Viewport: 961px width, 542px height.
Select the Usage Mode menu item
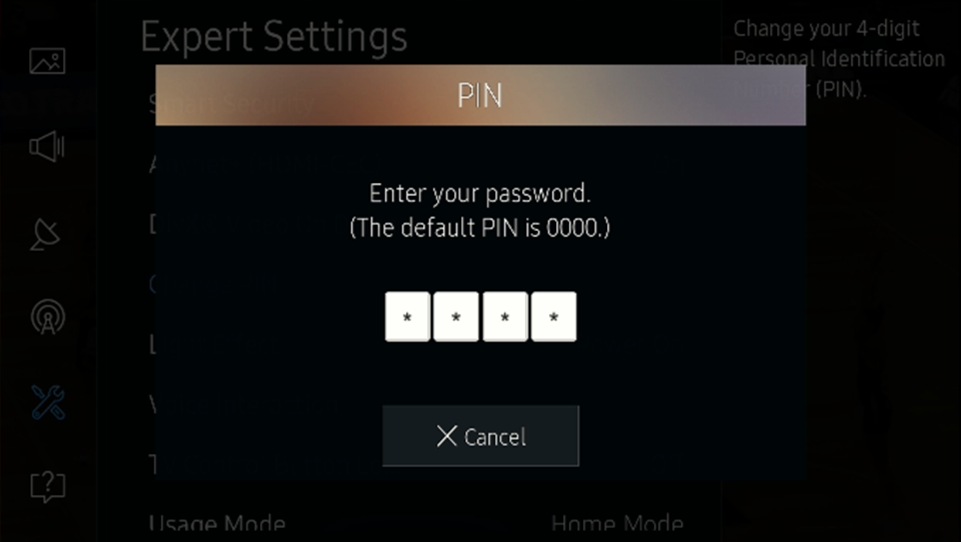pos(217,525)
